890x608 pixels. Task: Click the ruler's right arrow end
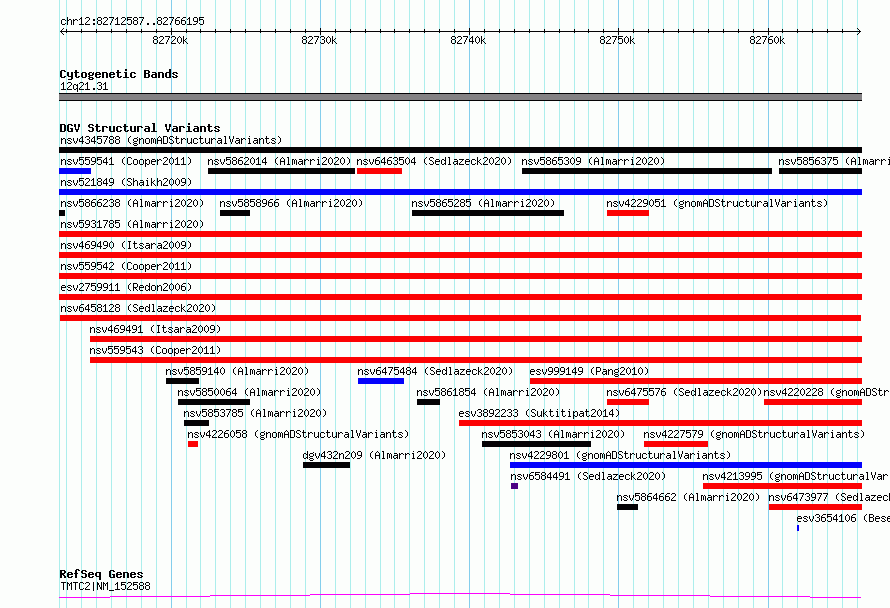[x=859, y=31]
